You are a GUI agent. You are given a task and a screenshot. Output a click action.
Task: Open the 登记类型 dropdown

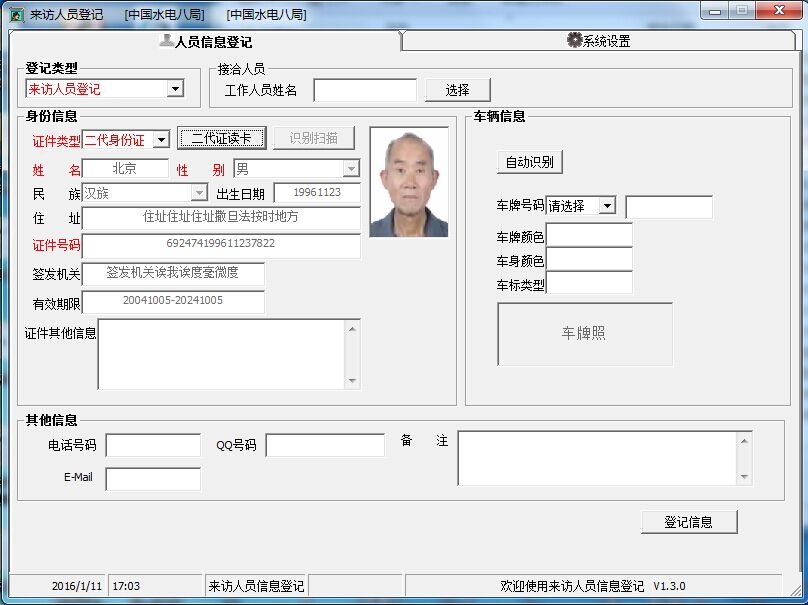coord(175,89)
